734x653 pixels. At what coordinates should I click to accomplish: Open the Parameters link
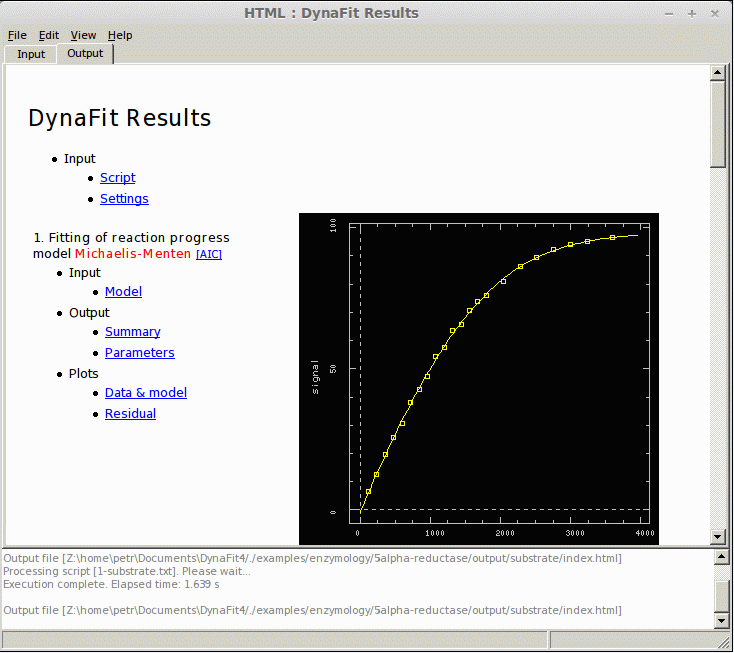click(139, 352)
